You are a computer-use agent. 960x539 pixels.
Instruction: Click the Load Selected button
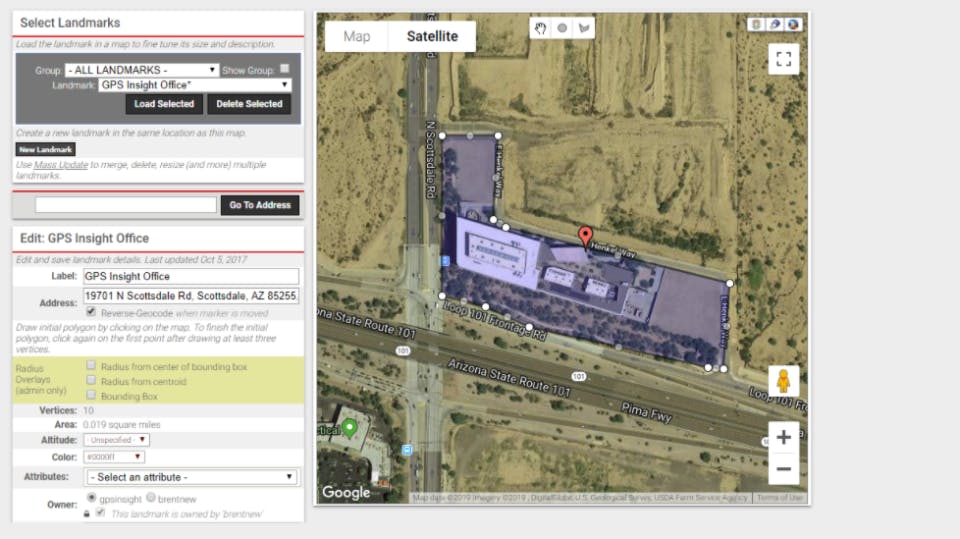coord(164,104)
